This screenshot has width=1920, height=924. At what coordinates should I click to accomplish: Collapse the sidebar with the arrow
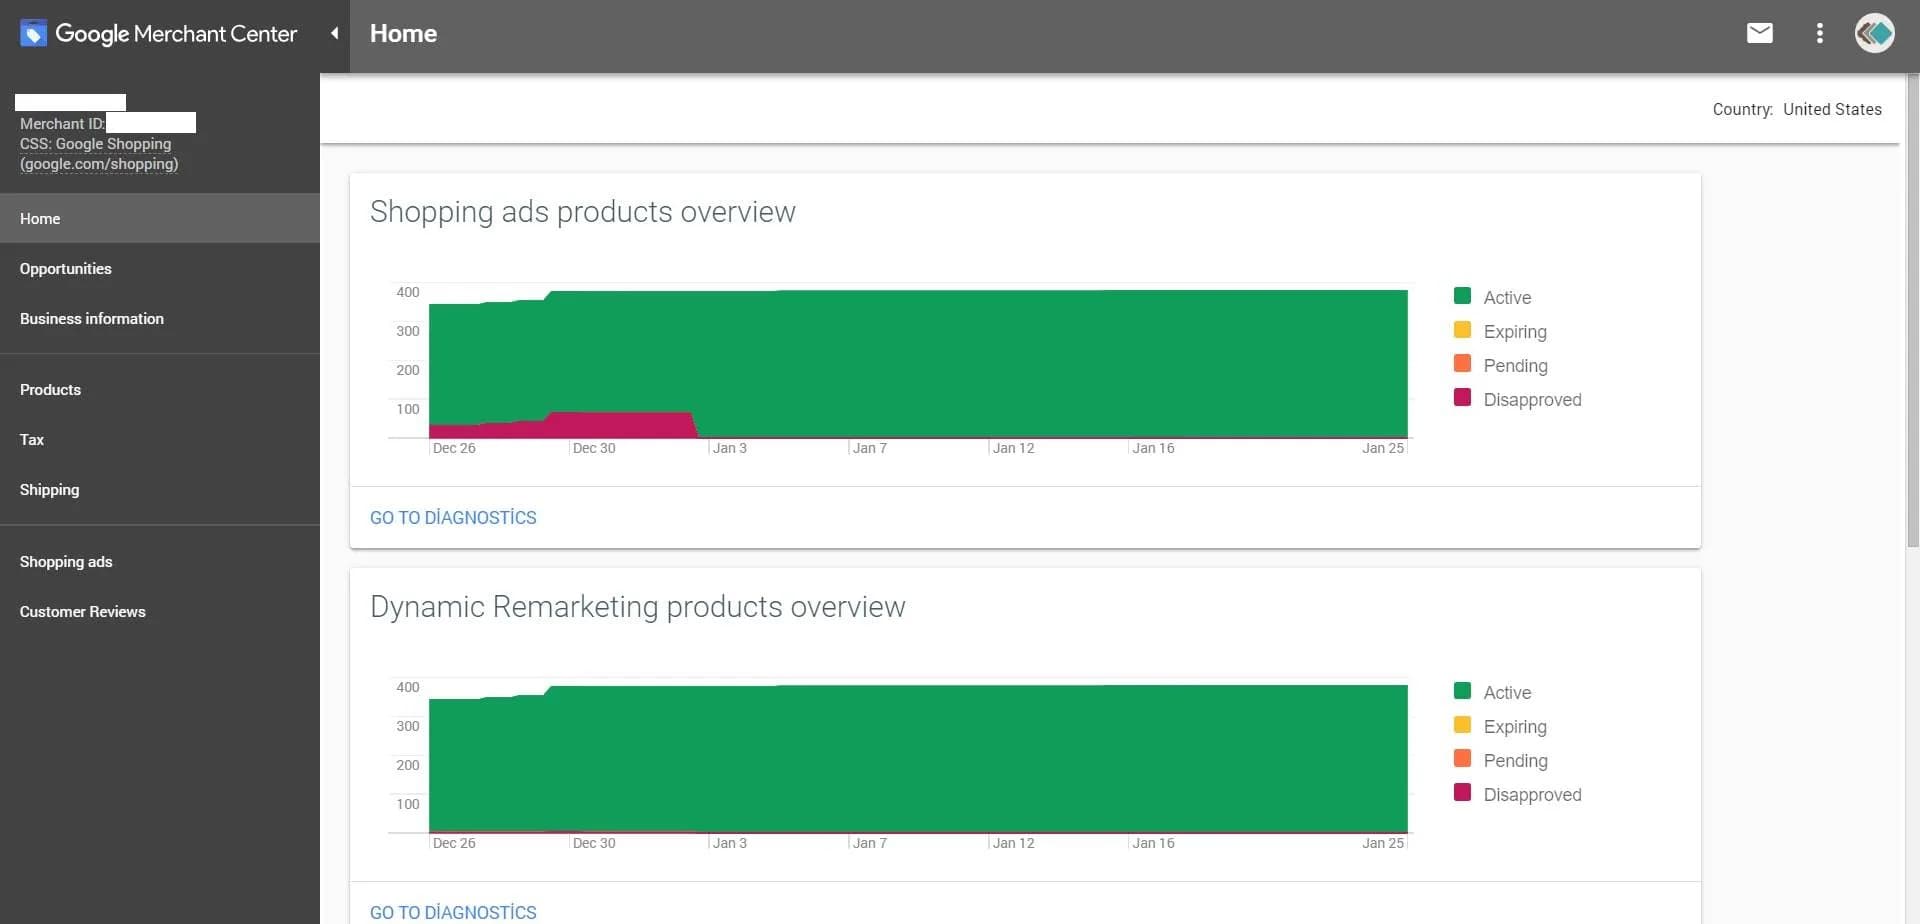click(334, 33)
